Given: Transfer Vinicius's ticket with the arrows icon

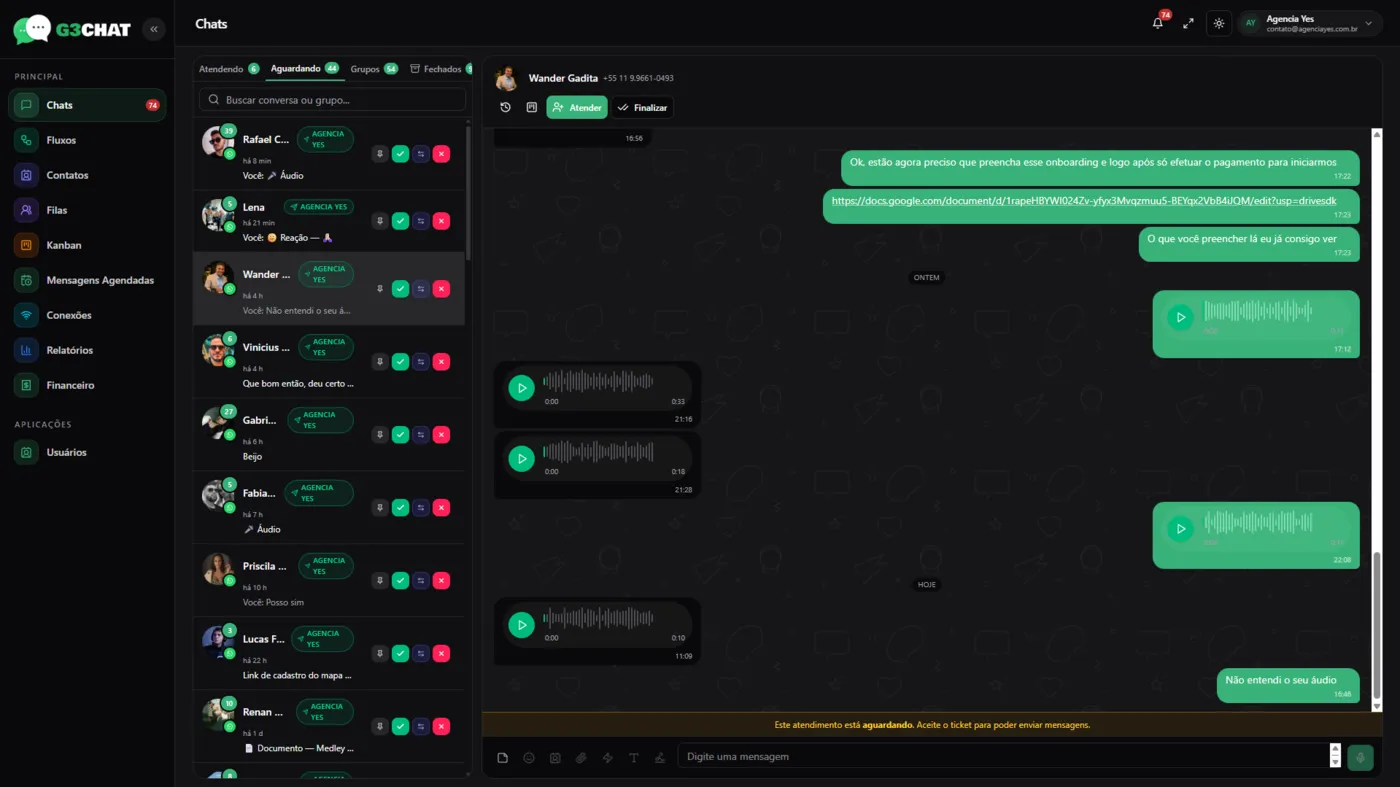Looking at the screenshot, I should pos(421,362).
